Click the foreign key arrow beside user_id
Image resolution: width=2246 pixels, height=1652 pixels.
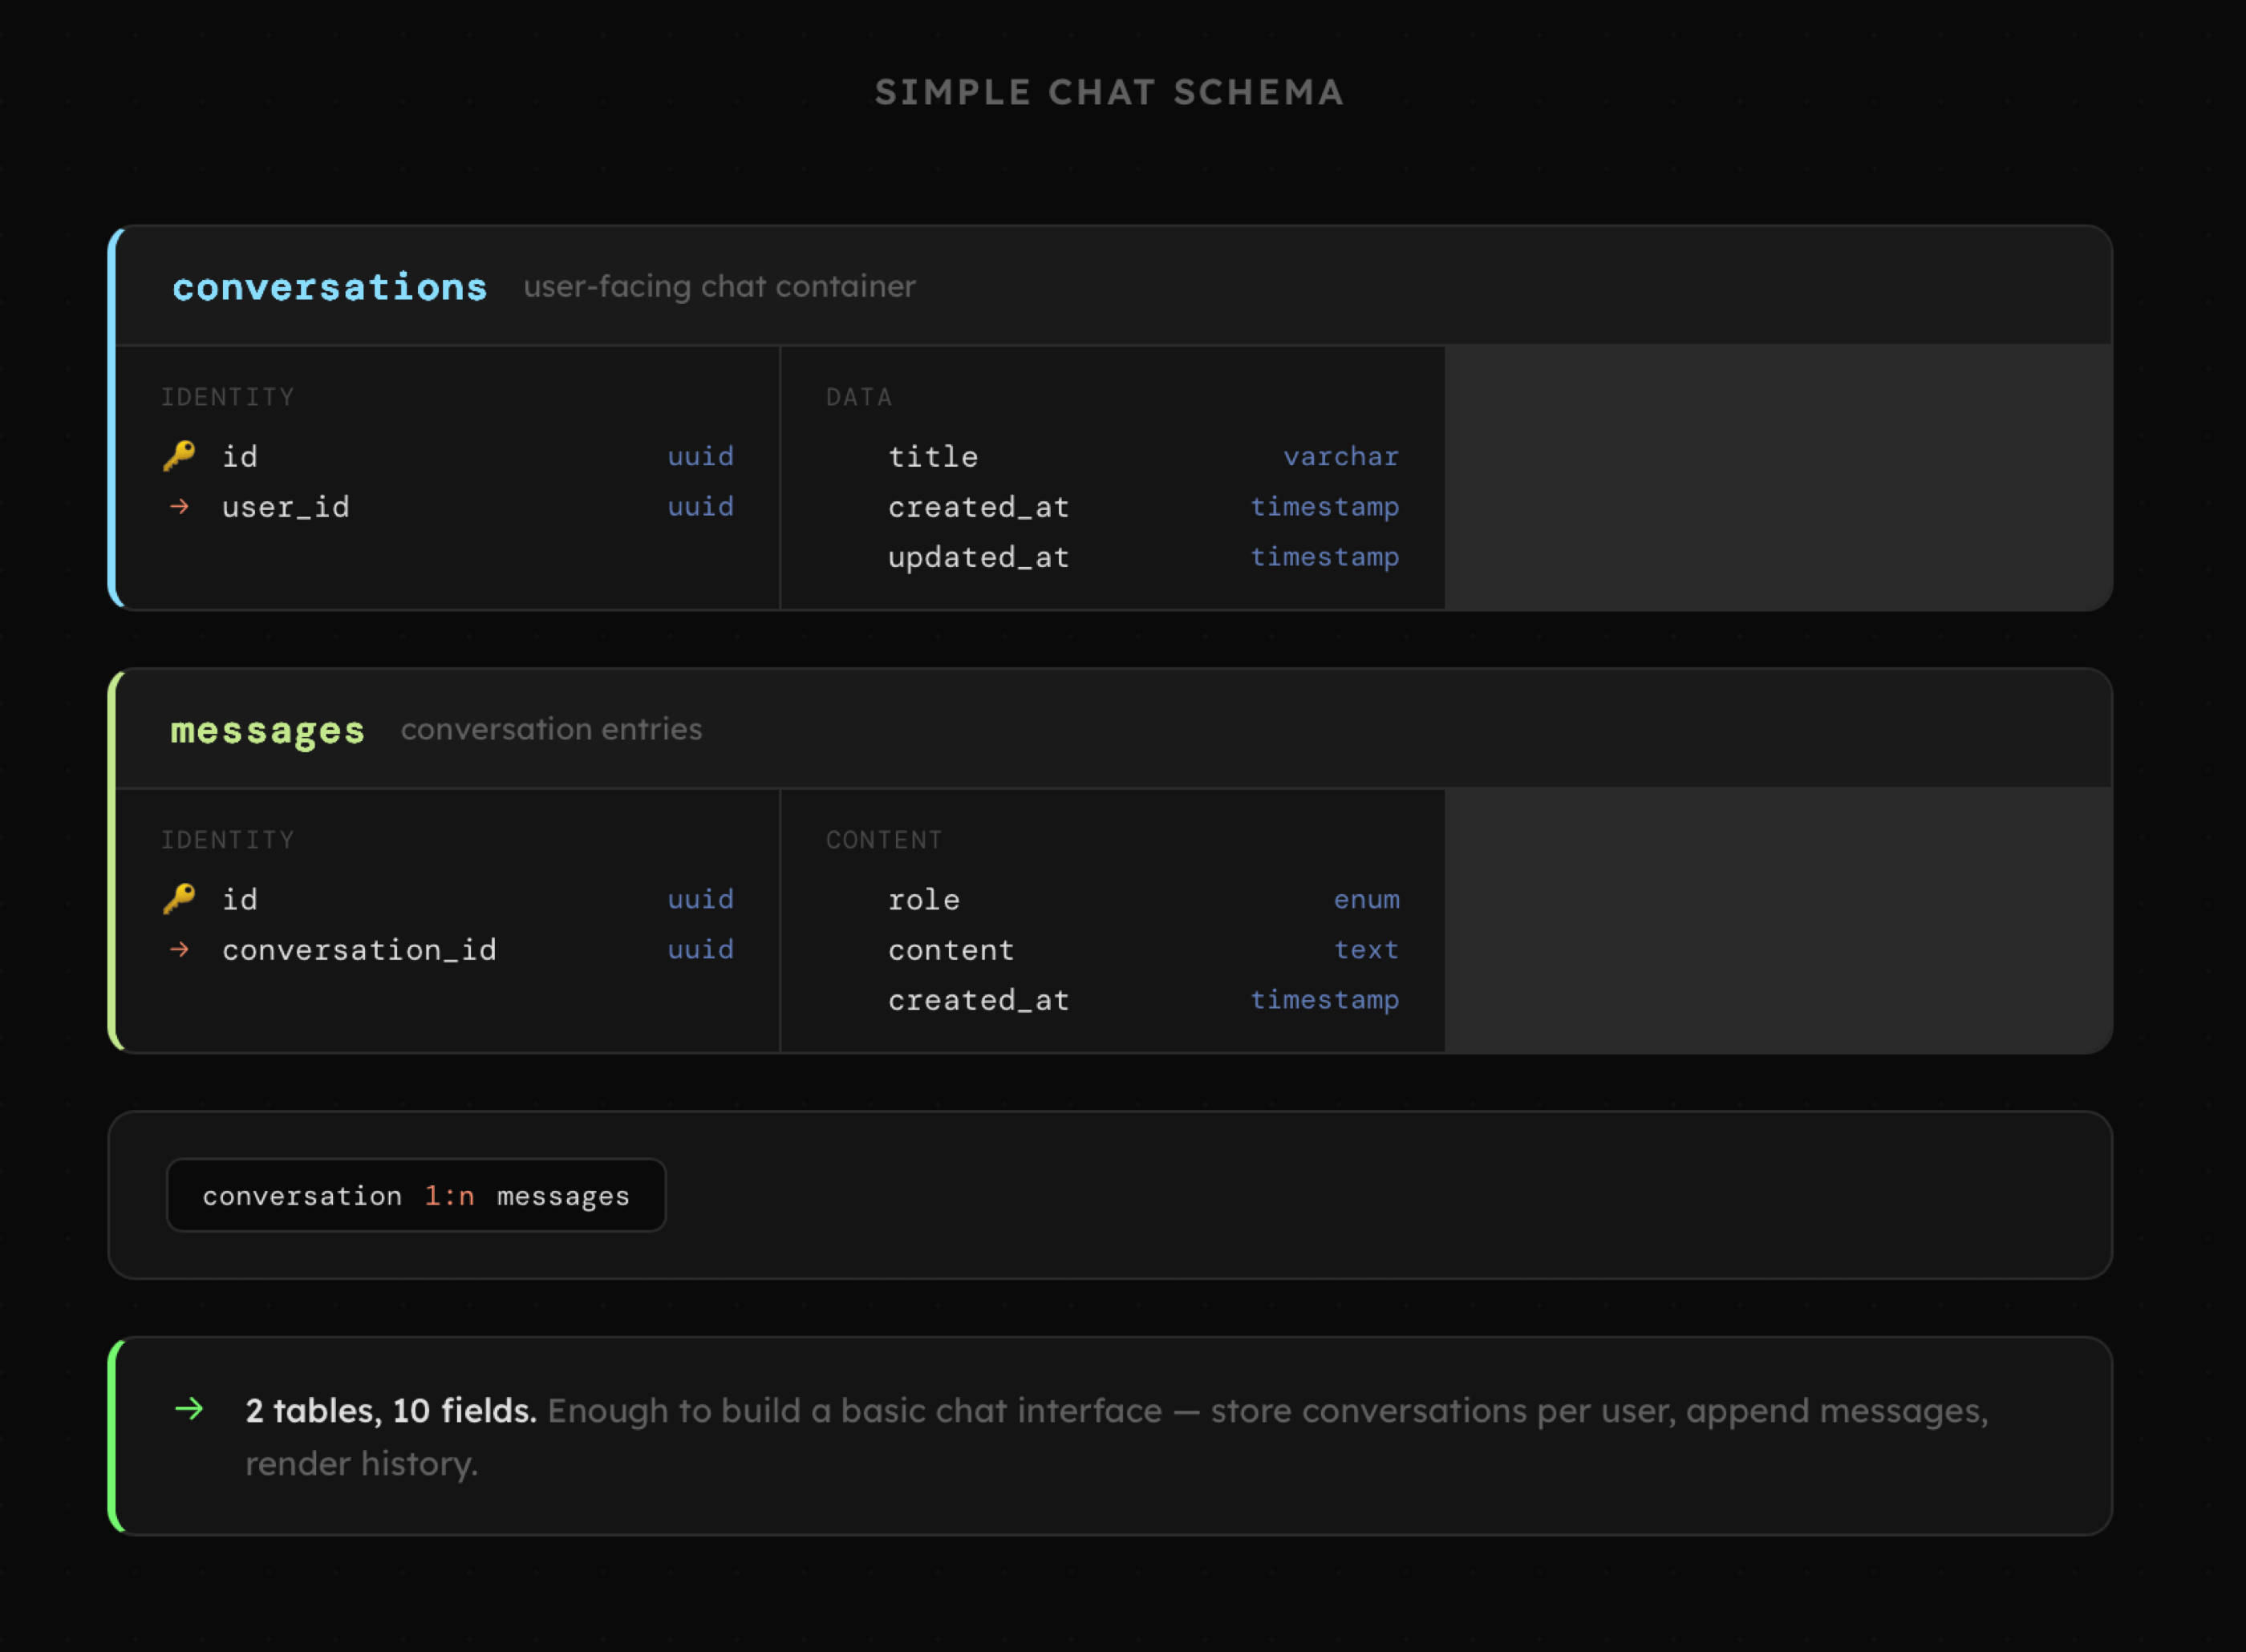pyautogui.click(x=179, y=507)
